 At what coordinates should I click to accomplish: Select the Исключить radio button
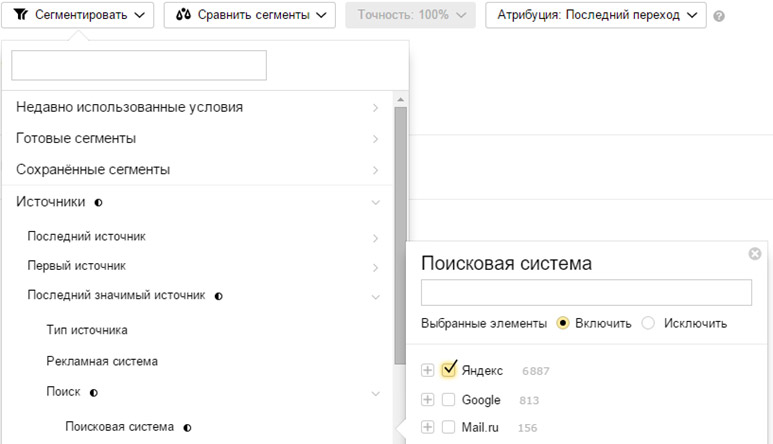point(648,323)
